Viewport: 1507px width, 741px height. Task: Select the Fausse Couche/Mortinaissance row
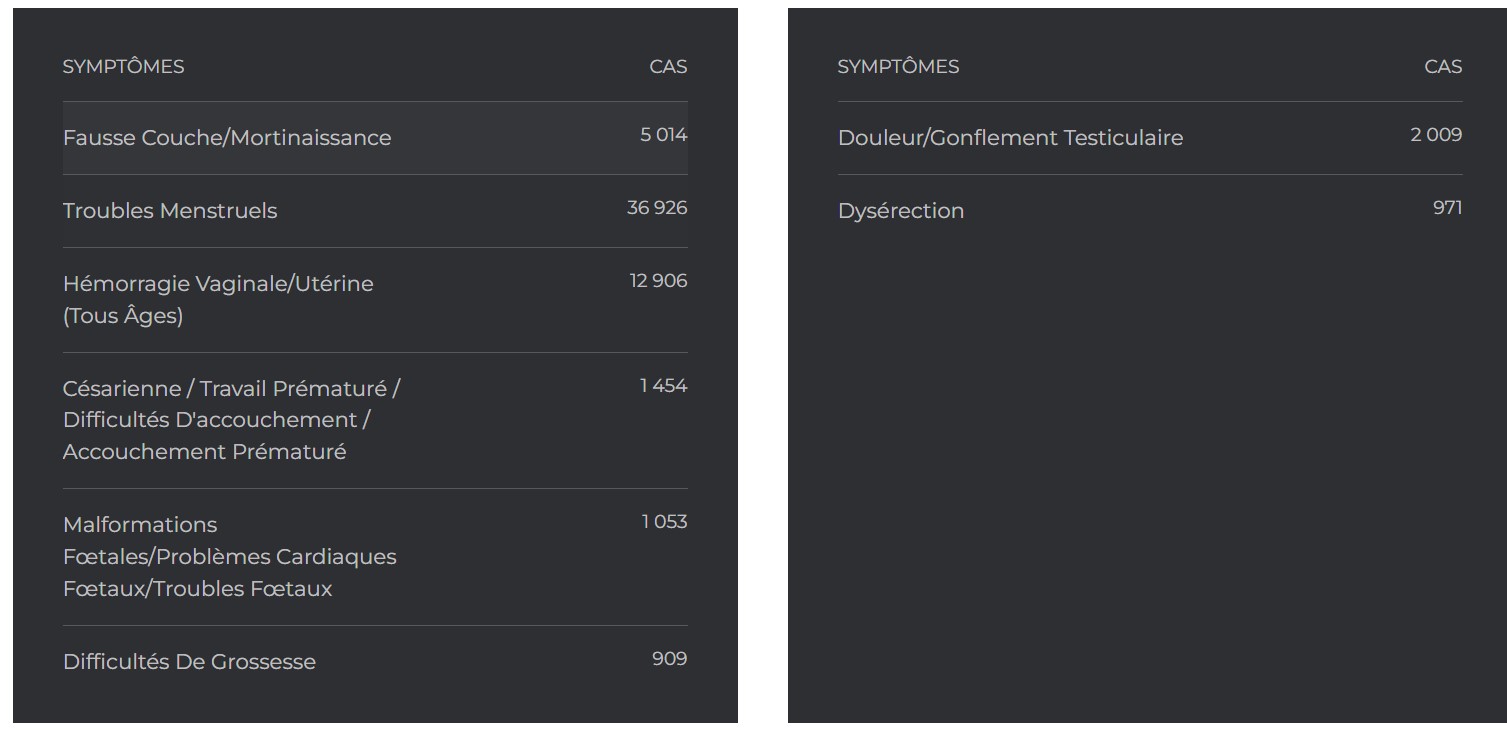click(x=375, y=138)
